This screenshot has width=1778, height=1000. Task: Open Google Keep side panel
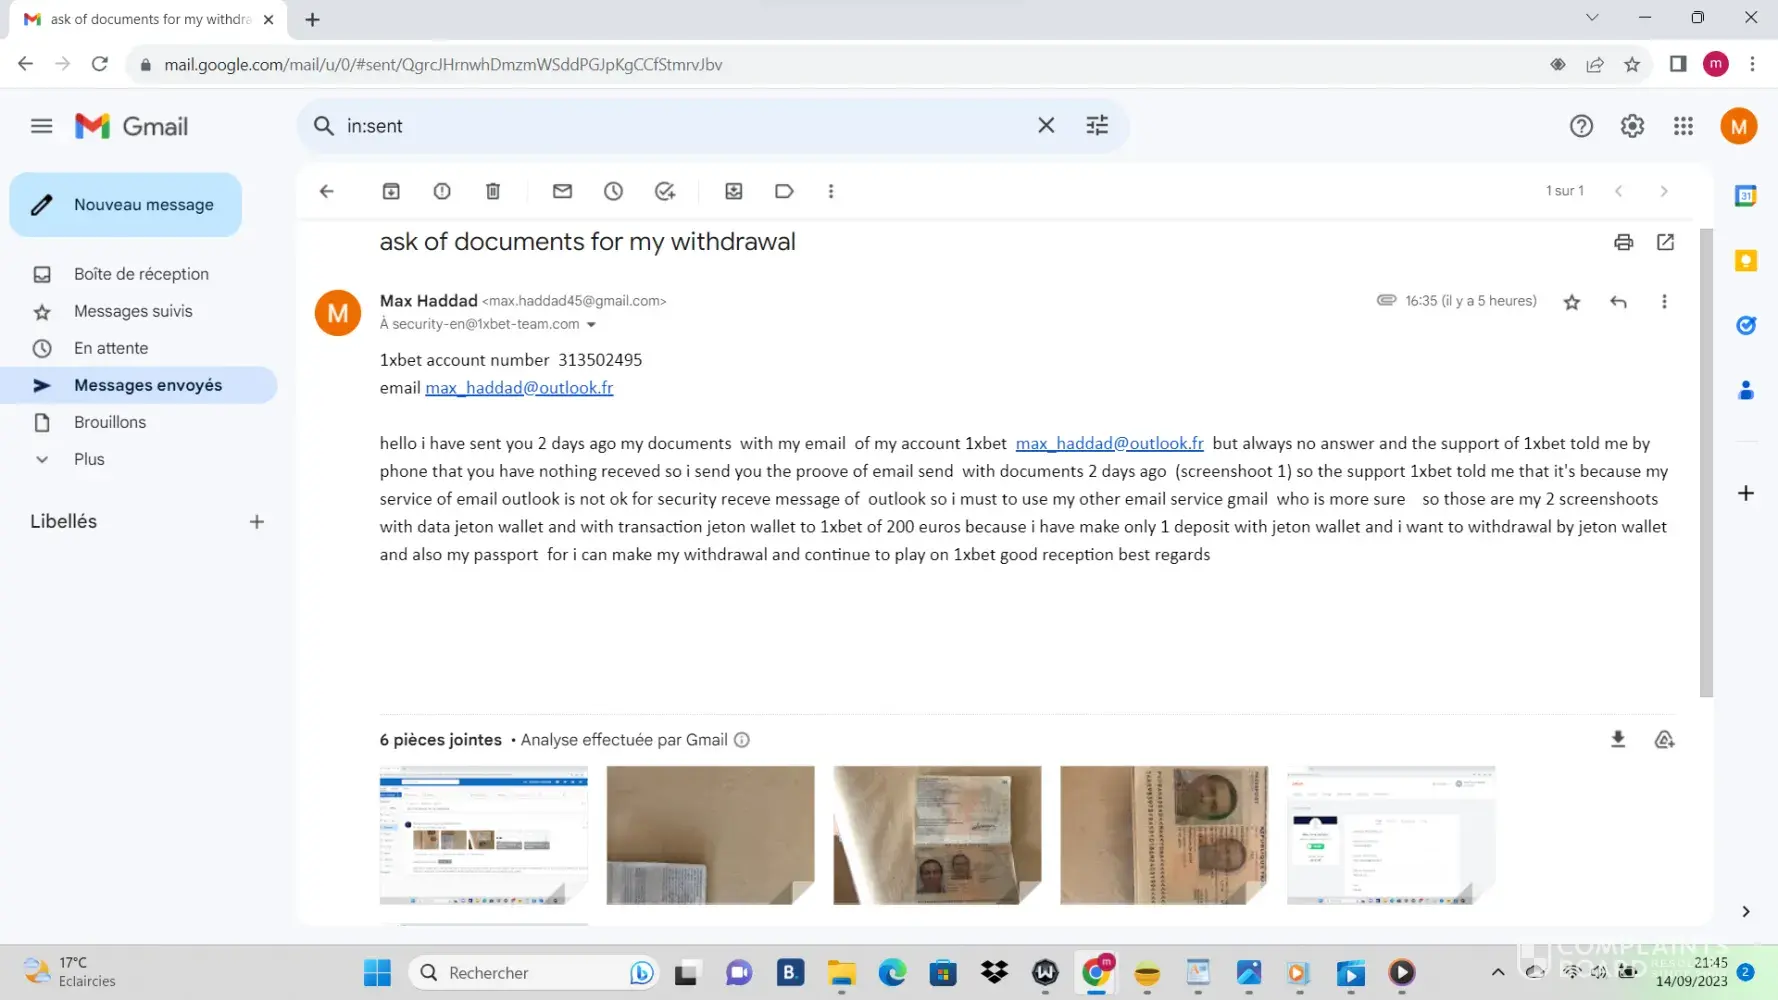click(x=1746, y=261)
